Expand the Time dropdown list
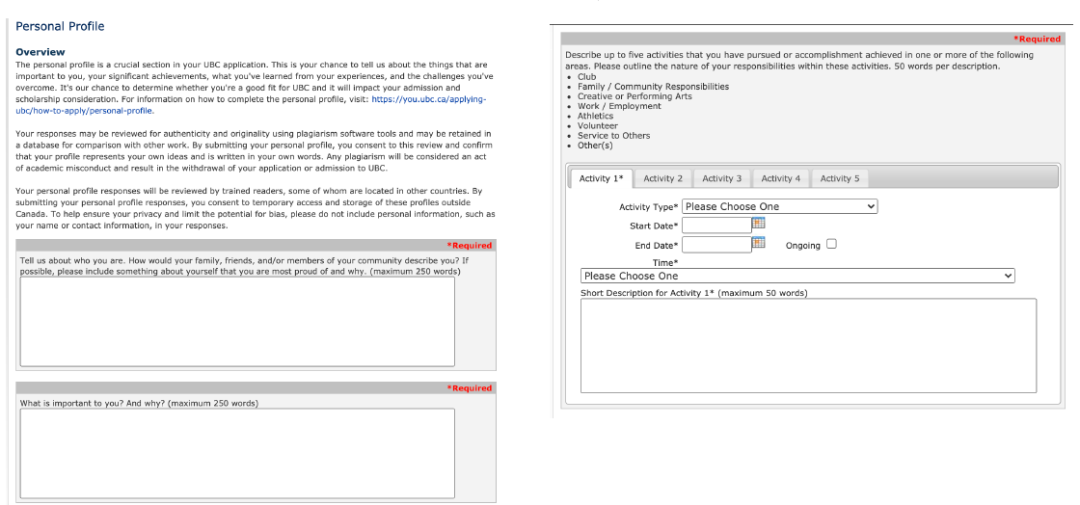 [x=798, y=276]
